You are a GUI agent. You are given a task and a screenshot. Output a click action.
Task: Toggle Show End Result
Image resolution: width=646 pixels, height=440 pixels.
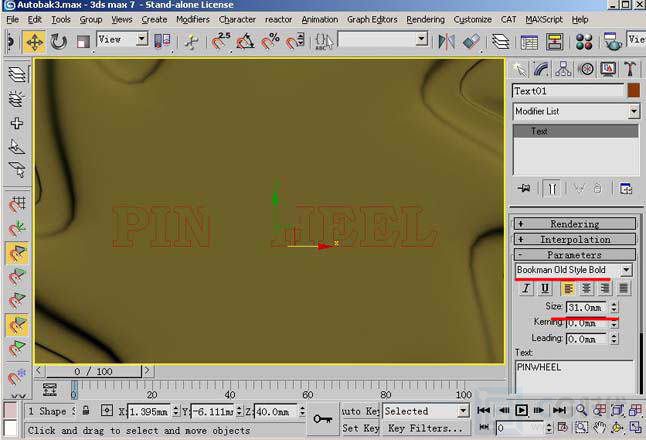click(x=552, y=189)
